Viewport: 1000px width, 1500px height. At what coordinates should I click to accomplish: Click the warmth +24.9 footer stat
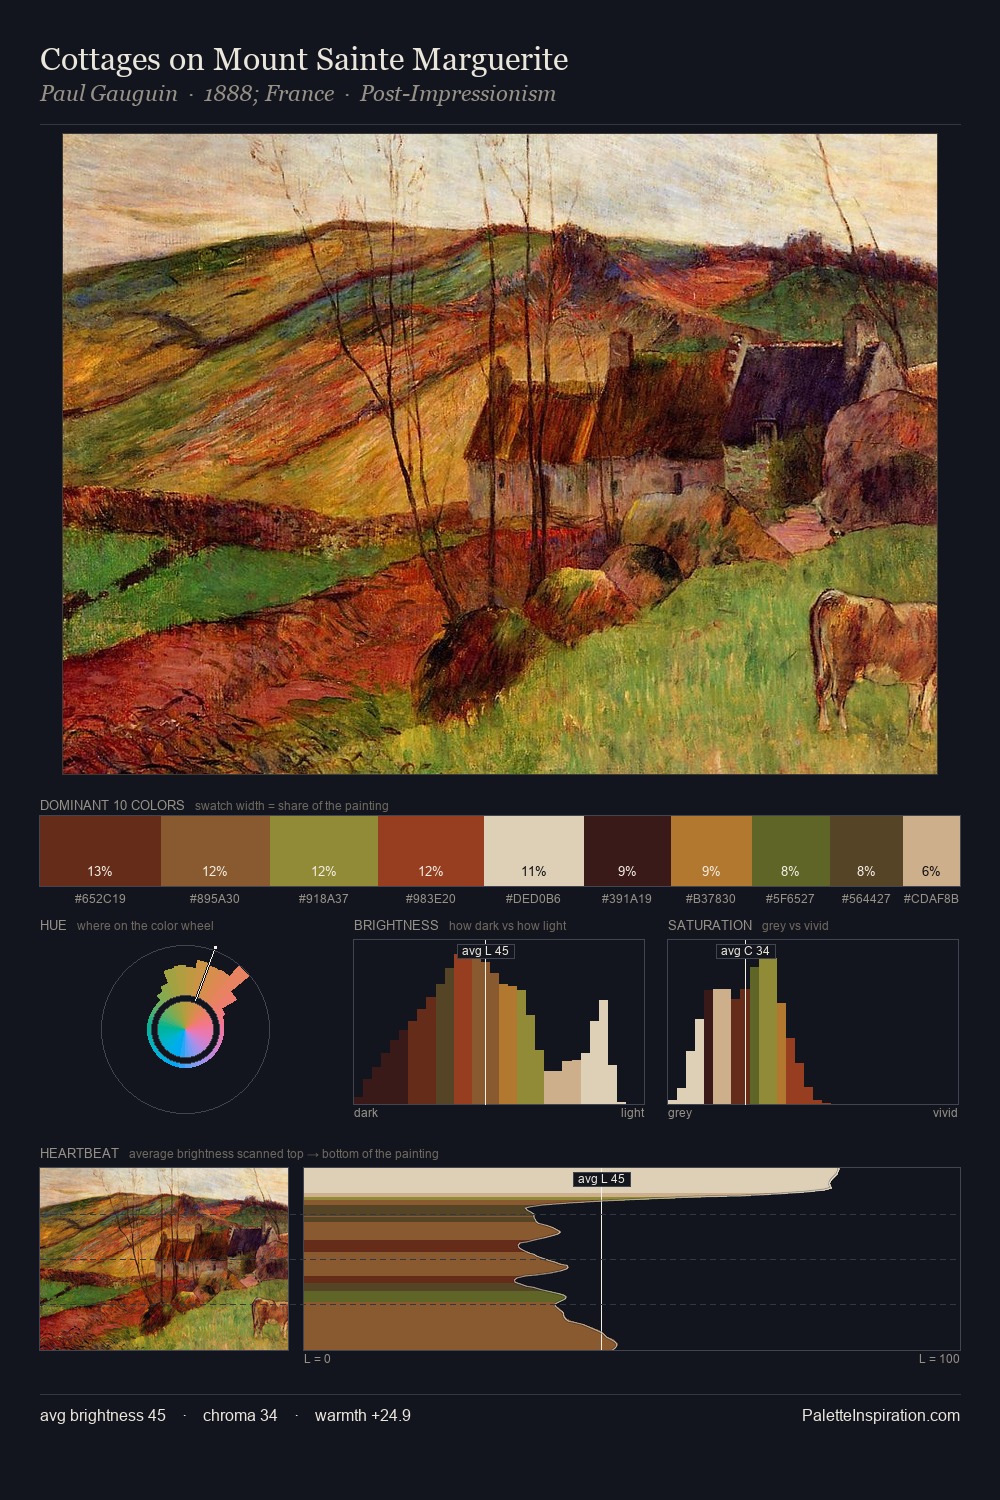[363, 1415]
